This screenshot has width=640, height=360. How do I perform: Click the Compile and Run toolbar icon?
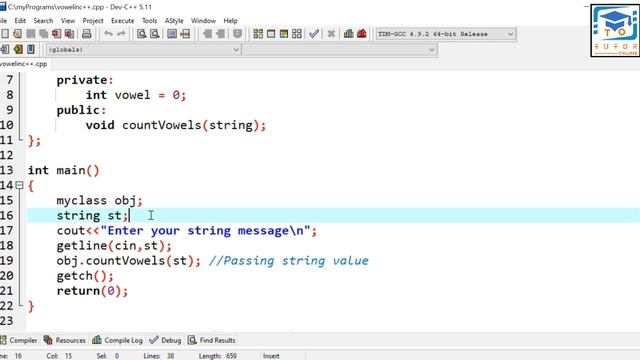pos(284,34)
